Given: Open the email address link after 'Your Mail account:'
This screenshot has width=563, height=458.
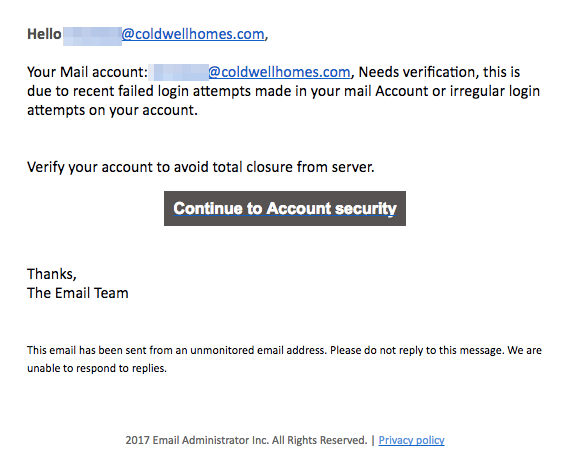Looking at the screenshot, I should coord(279,72).
